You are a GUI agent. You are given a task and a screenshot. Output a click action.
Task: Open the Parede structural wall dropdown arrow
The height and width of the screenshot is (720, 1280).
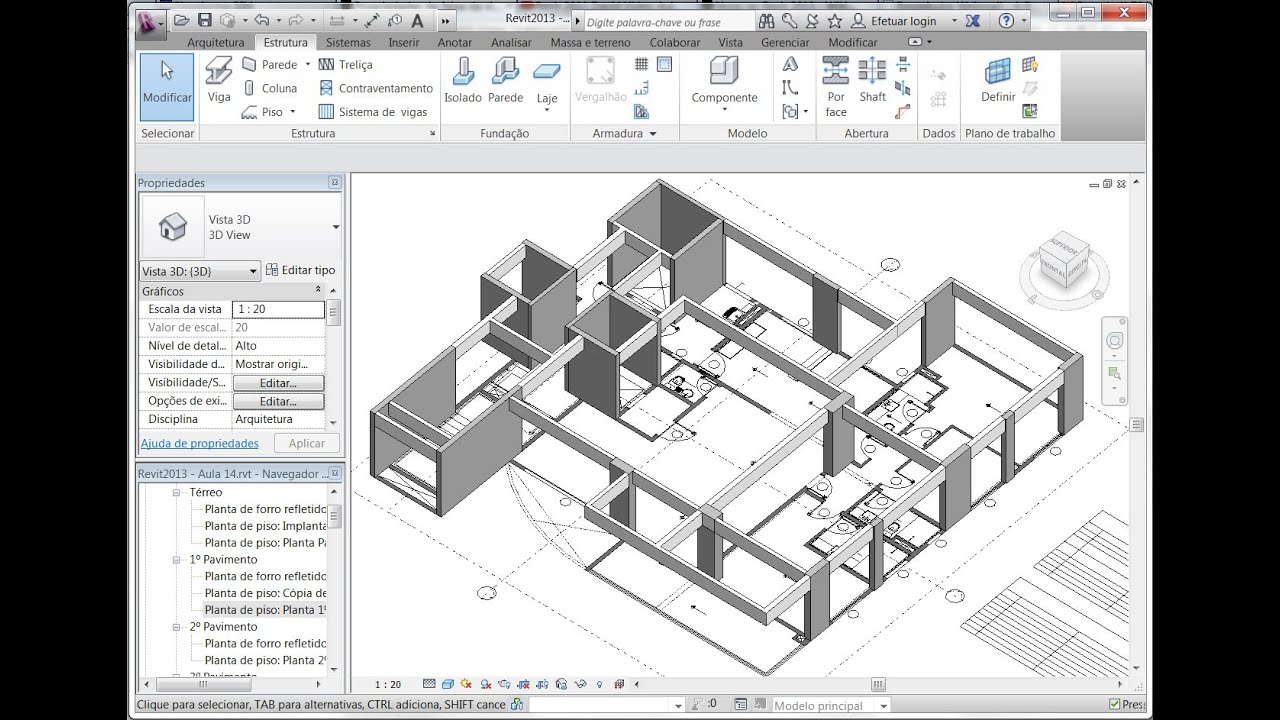[306, 64]
